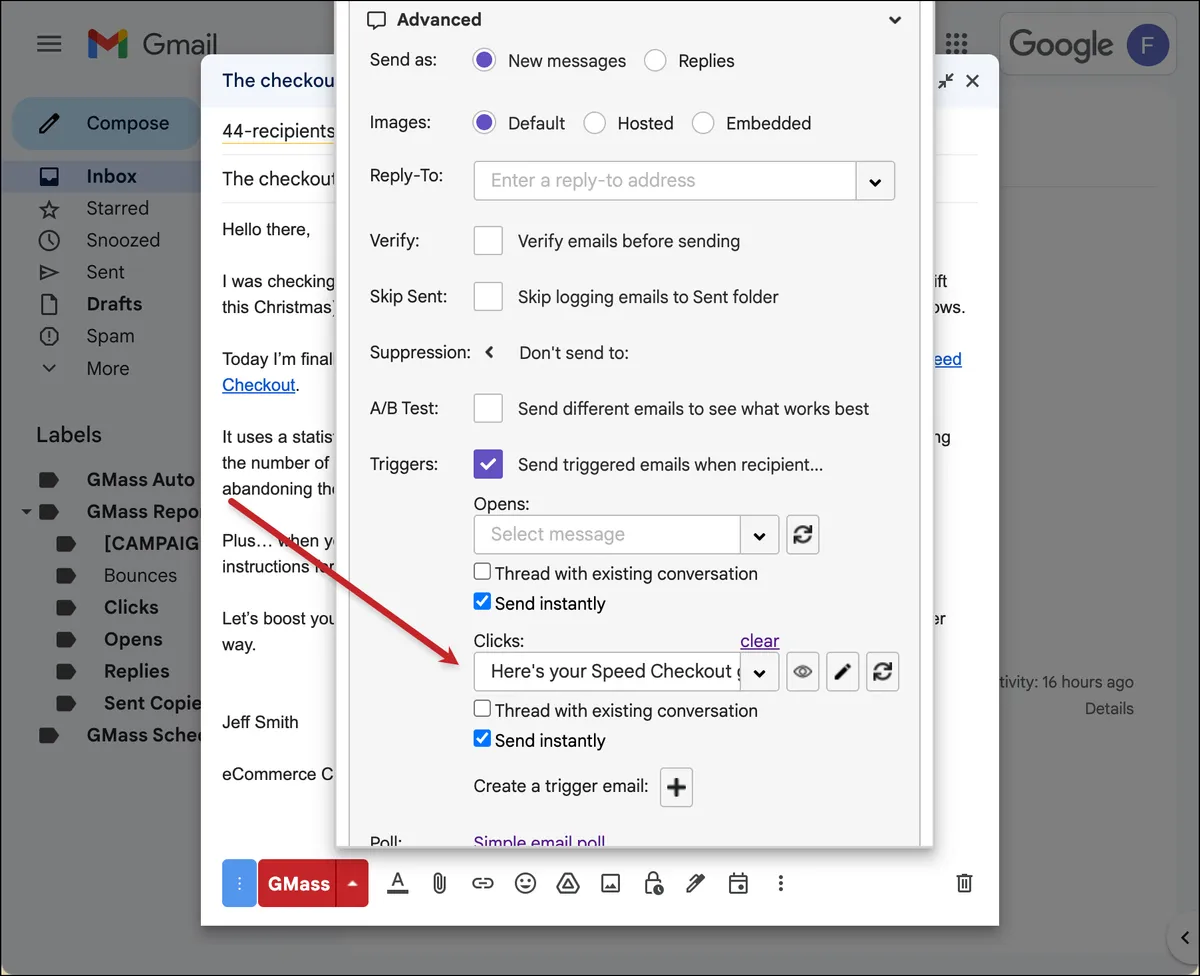The width and height of the screenshot is (1200, 976).
Task: Preview the Clicks trigger message eye icon
Action: point(802,672)
